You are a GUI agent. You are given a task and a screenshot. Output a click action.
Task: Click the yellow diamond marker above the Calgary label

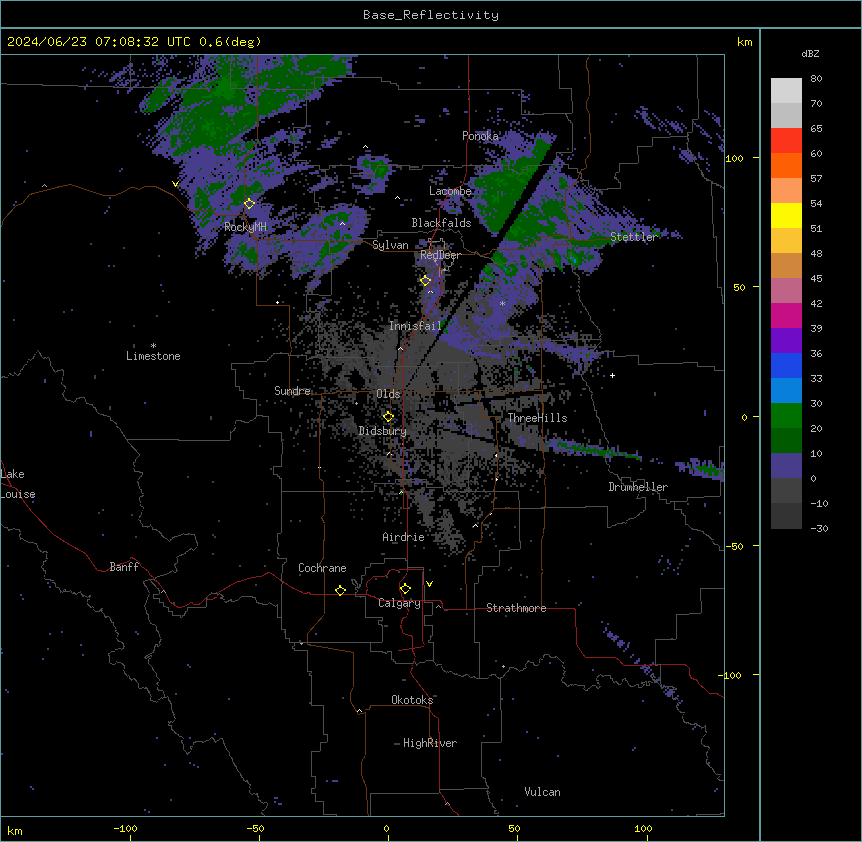[x=405, y=589]
